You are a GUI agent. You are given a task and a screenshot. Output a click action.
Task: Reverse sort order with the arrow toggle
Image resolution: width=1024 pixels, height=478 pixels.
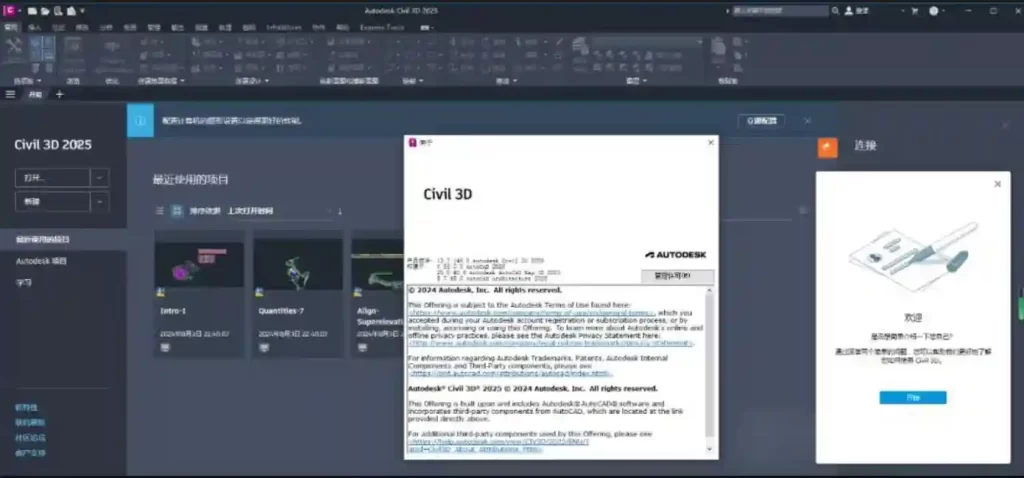click(339, 211)
